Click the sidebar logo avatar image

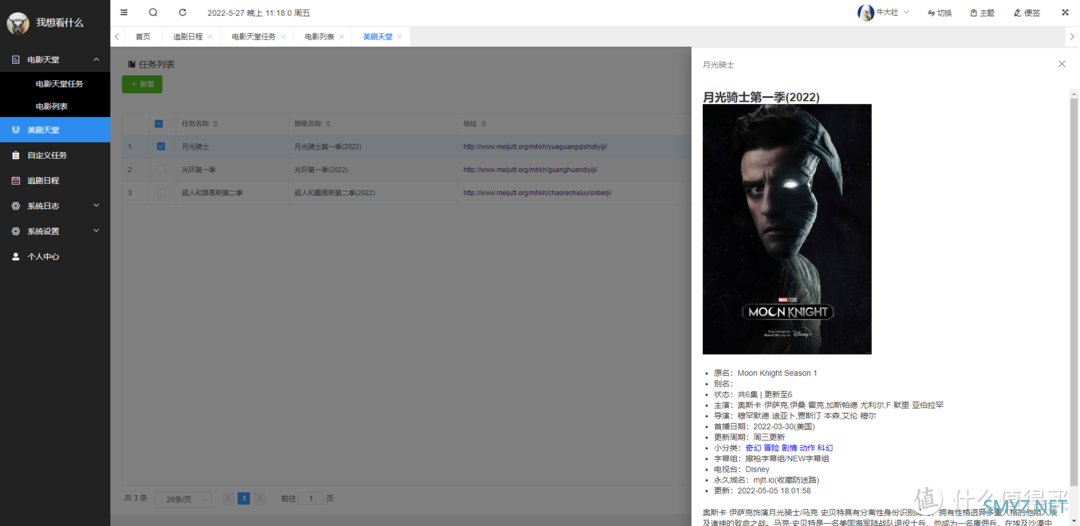18,23
